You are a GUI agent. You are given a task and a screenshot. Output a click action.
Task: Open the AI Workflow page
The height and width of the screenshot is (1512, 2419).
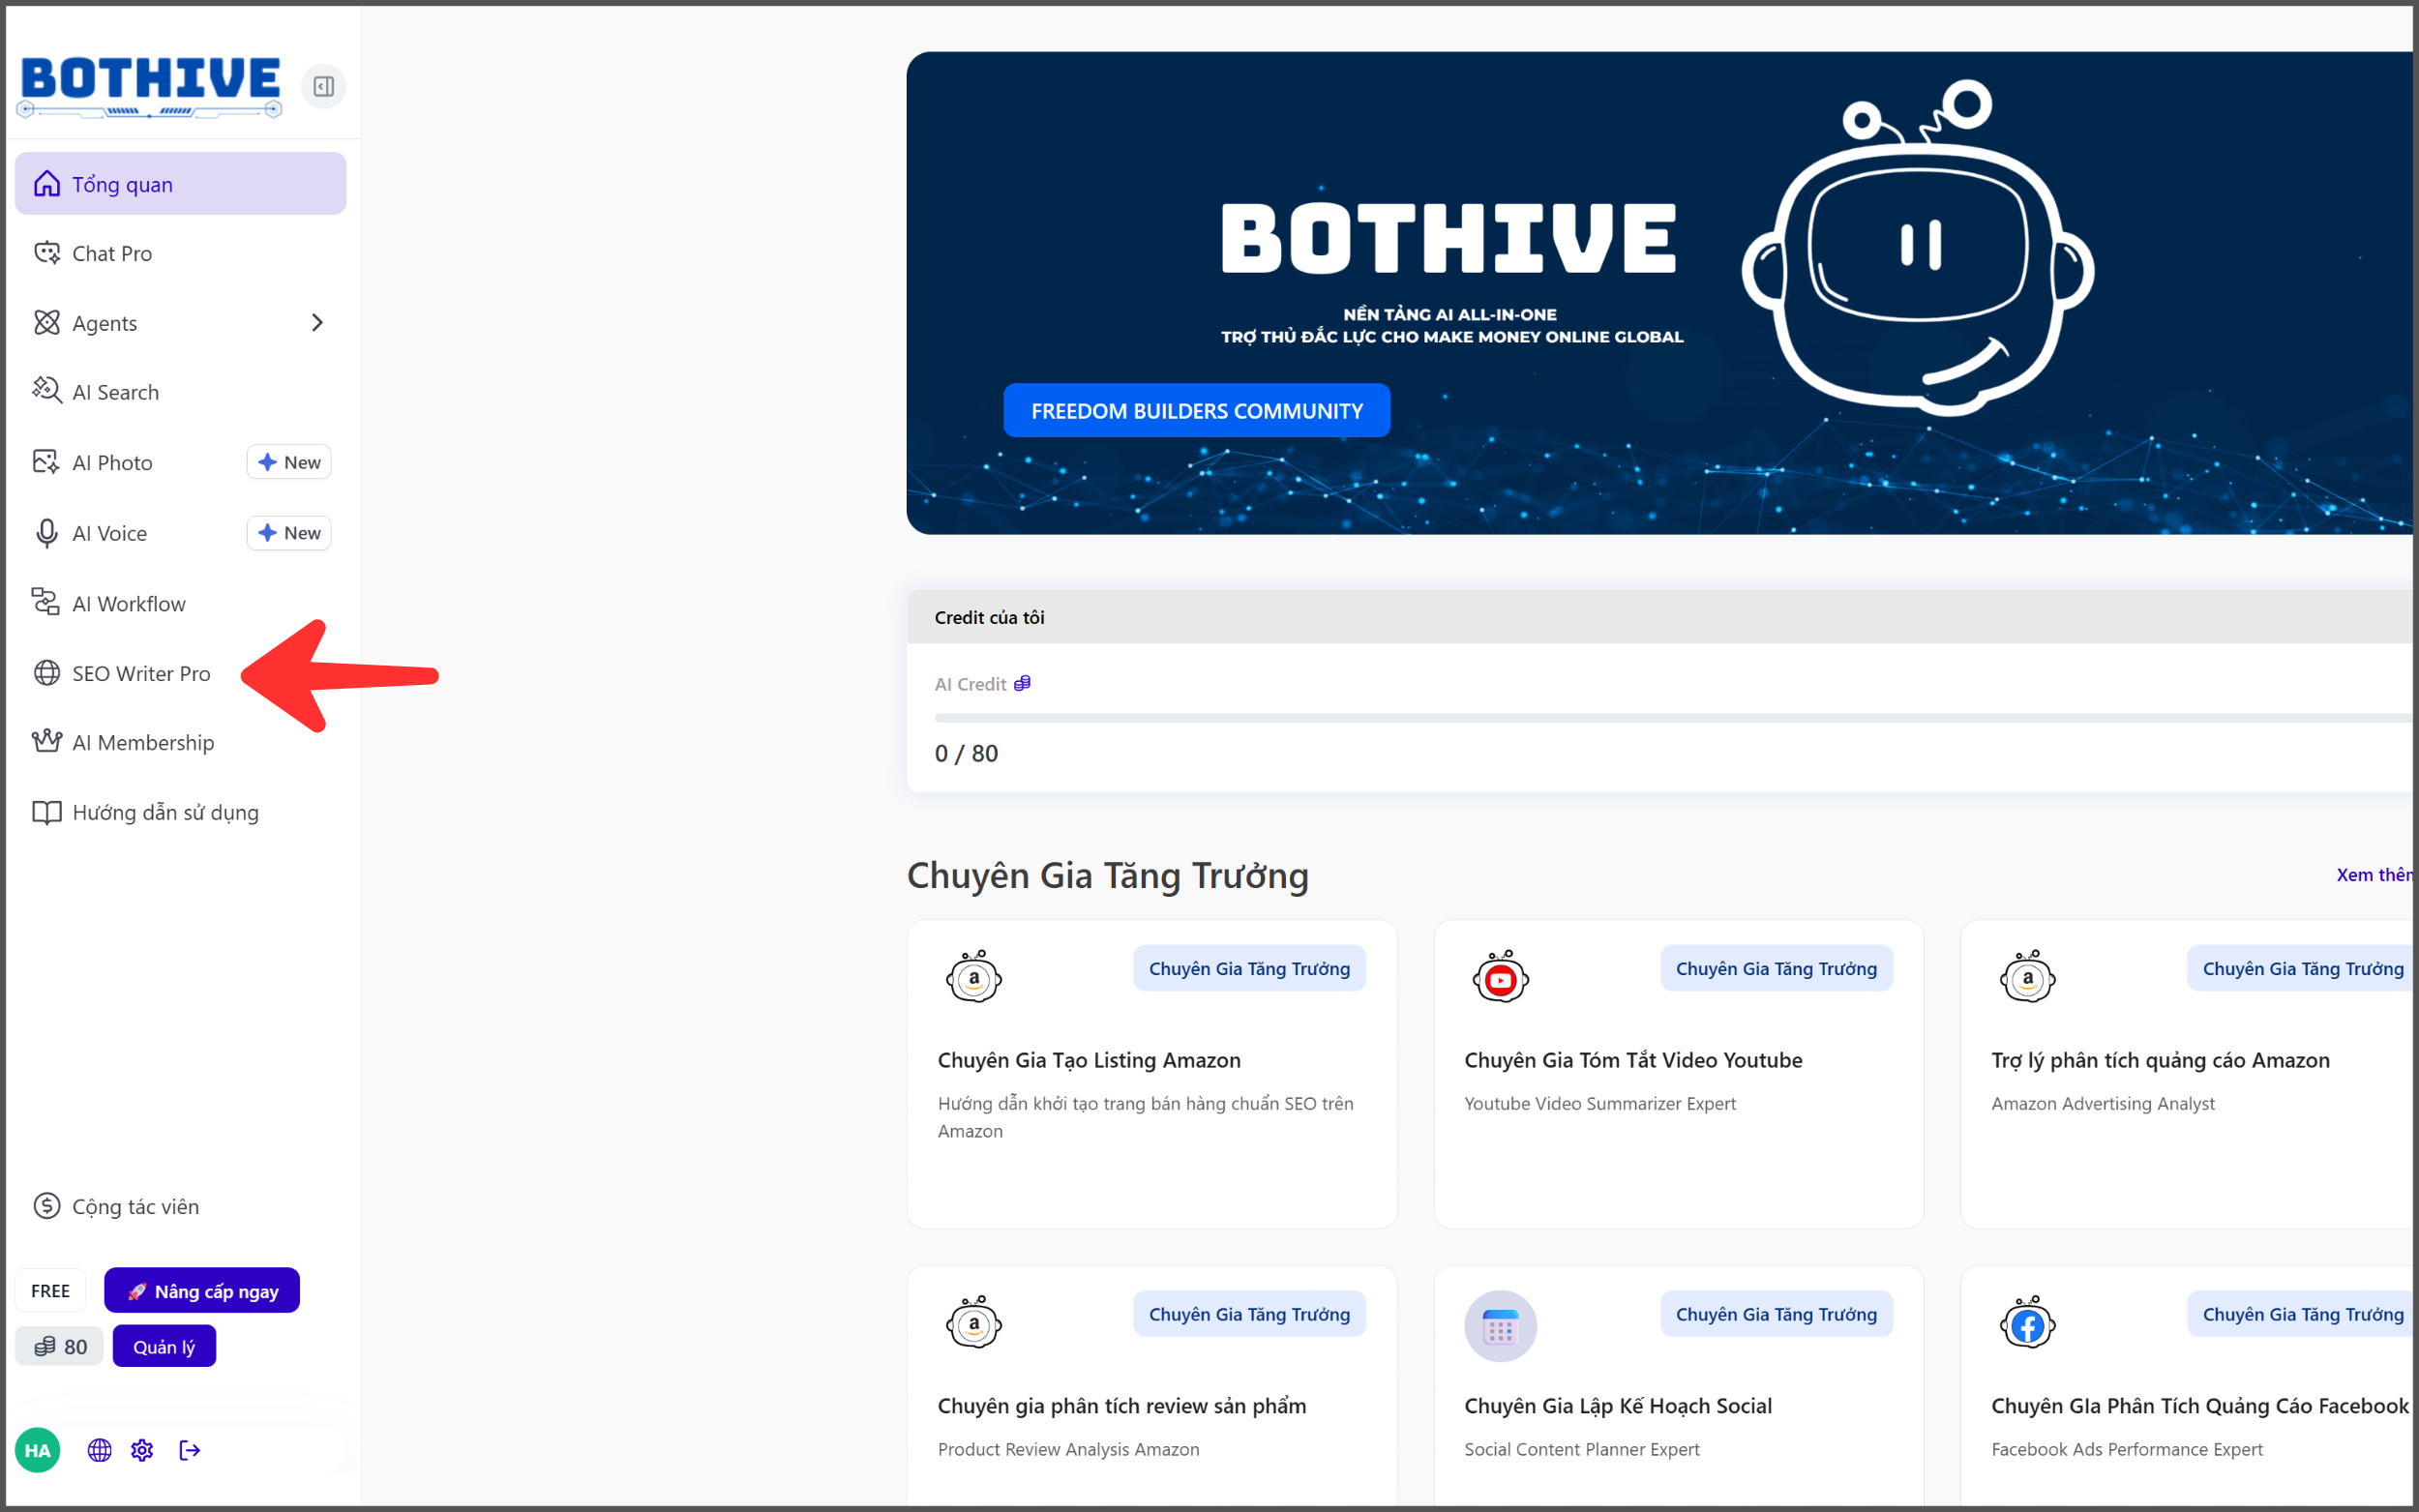coord(180,604)
